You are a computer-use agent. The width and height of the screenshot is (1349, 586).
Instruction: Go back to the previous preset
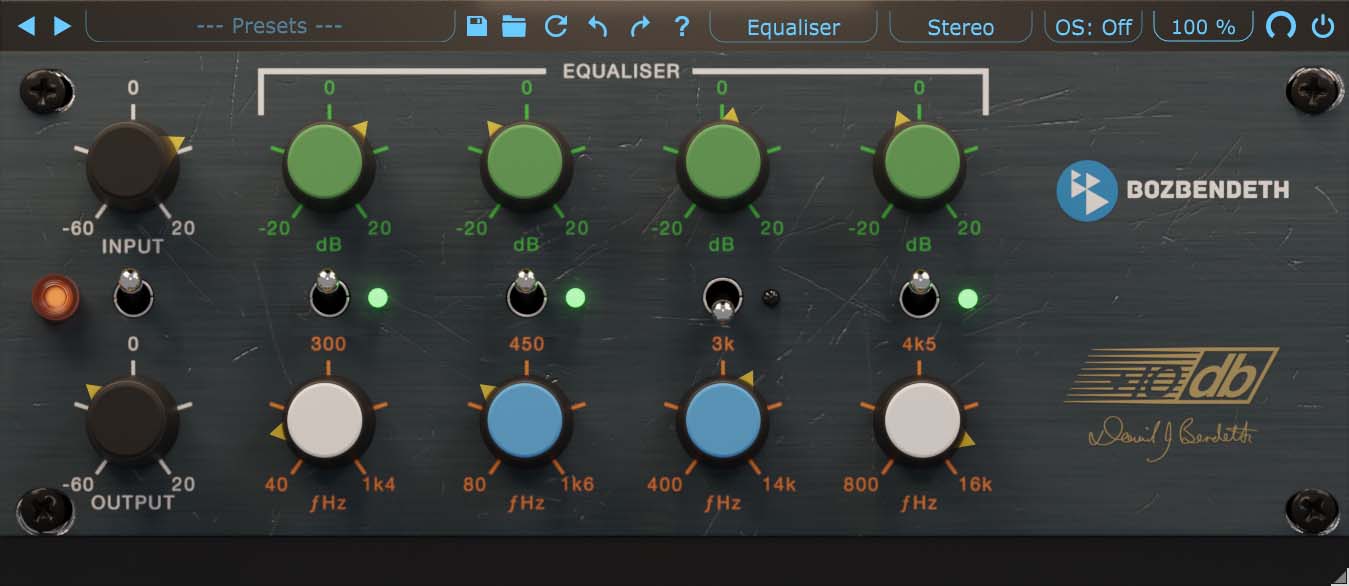[27, 27]
